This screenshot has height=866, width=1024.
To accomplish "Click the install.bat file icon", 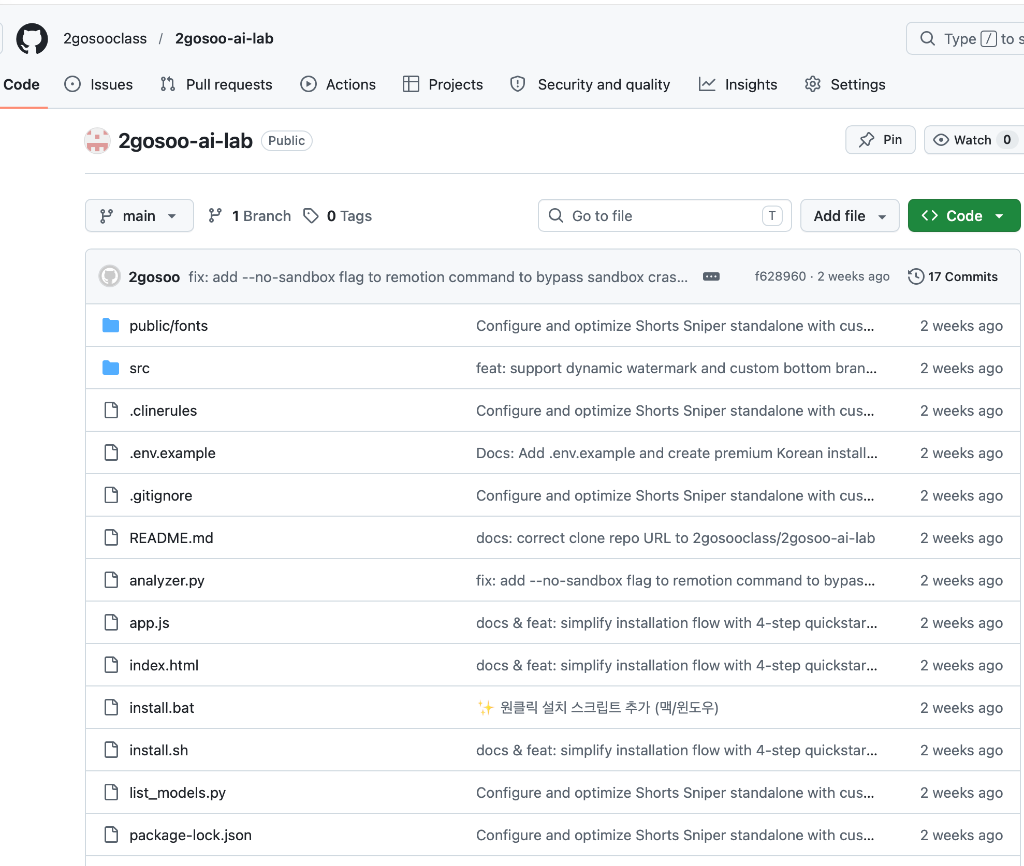I will point(112,707).
